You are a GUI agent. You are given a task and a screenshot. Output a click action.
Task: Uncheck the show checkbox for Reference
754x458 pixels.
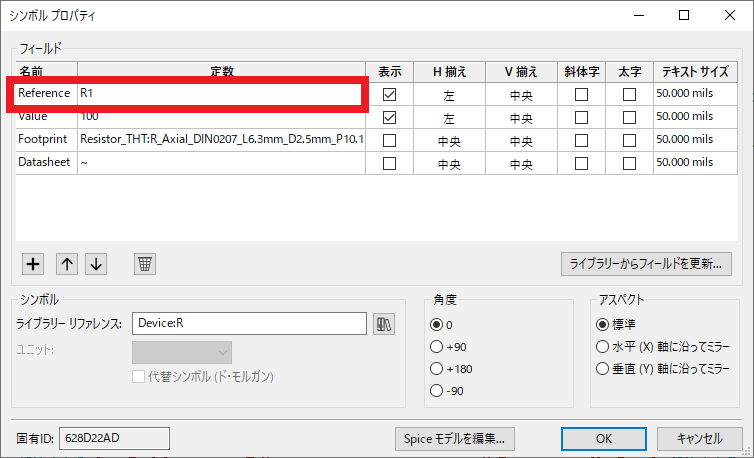click(389, 94)
